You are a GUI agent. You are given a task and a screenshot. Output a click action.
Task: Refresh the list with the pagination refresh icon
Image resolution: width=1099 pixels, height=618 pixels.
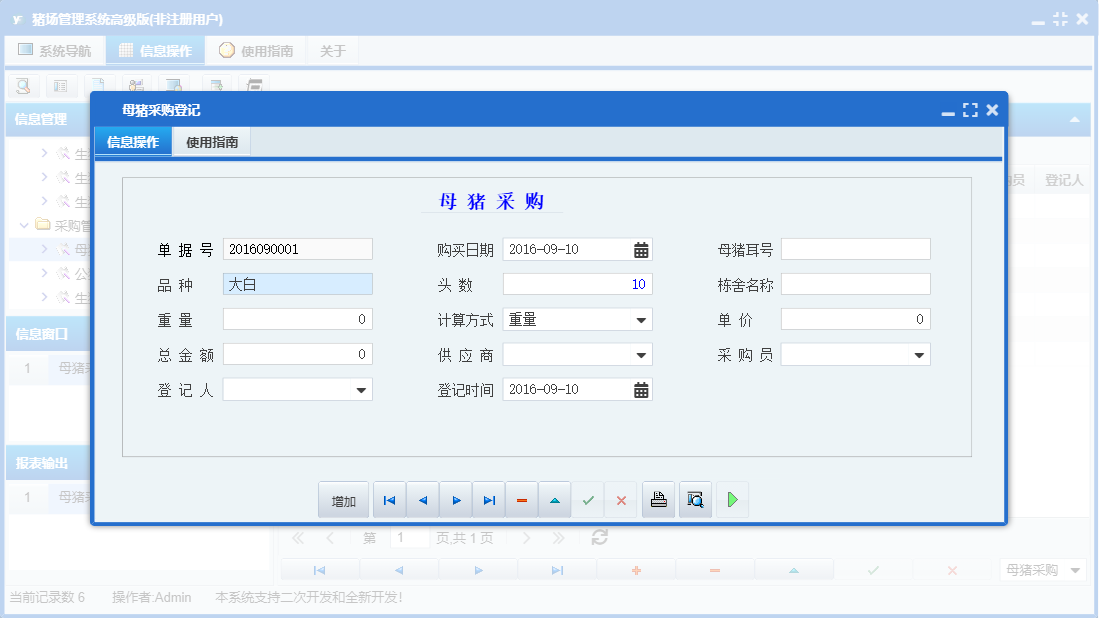pyautogui.click(x=598, y=537)
